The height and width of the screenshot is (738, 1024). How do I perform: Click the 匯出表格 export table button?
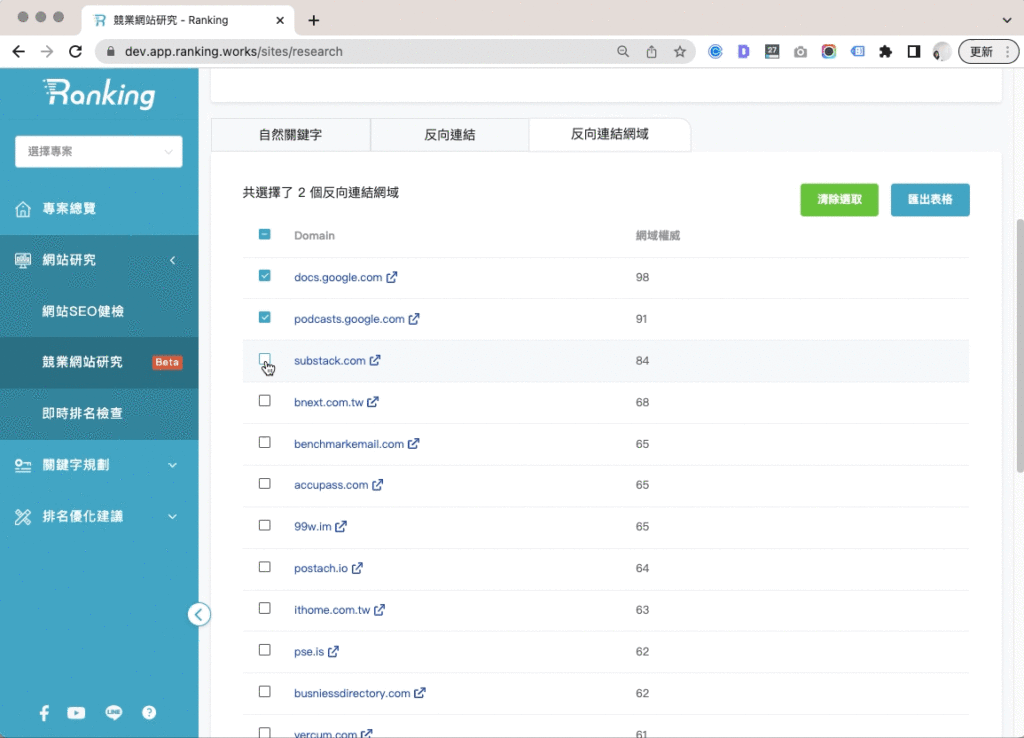(930, 200)
